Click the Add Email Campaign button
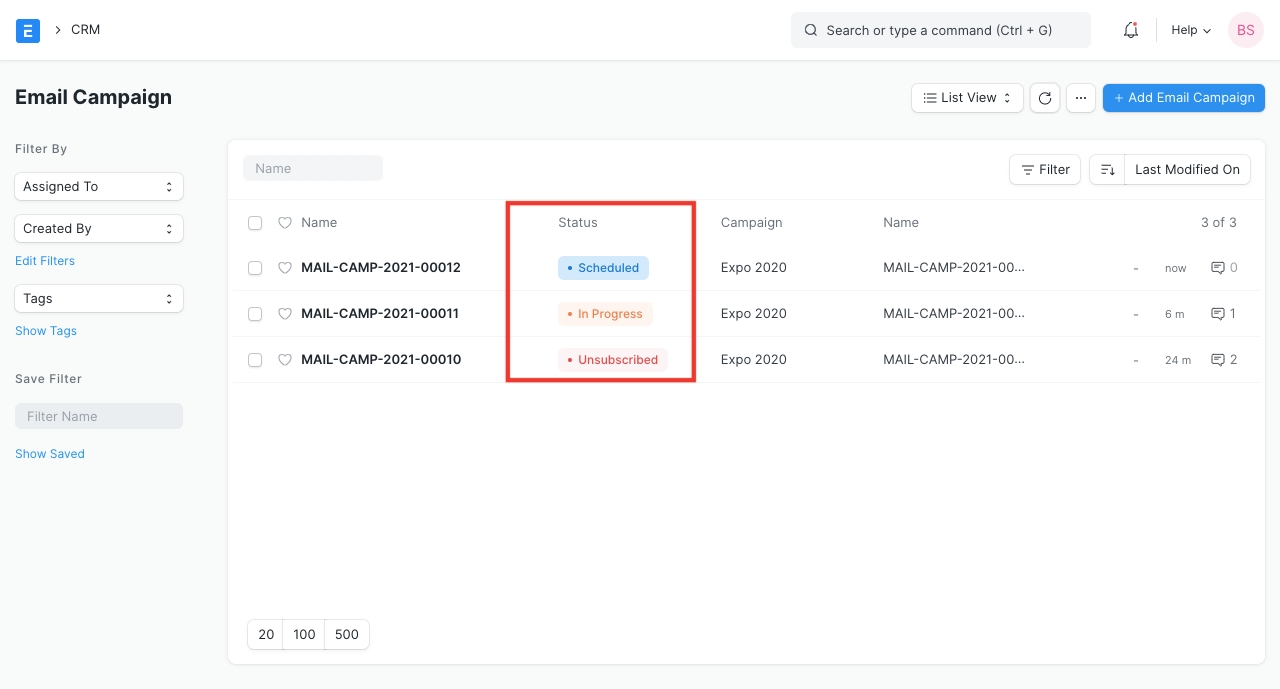This screenshot has width=1280, height=689. (x=1183, y=98)
